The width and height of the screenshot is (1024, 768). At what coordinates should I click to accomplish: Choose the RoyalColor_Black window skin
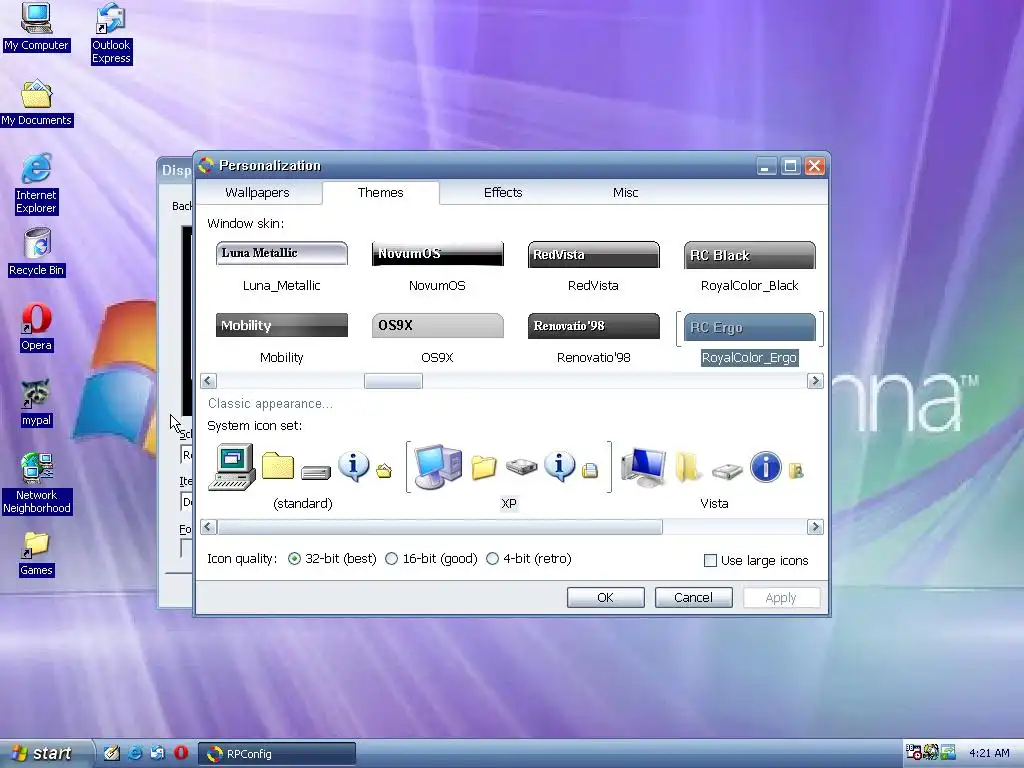tap(750, 266)
